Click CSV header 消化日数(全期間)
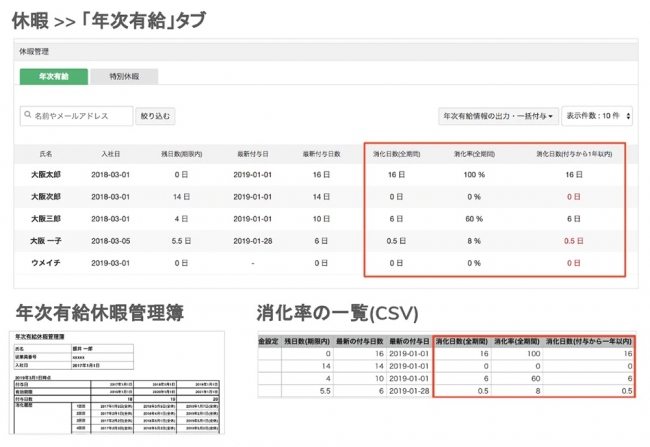 click(462, 341)
